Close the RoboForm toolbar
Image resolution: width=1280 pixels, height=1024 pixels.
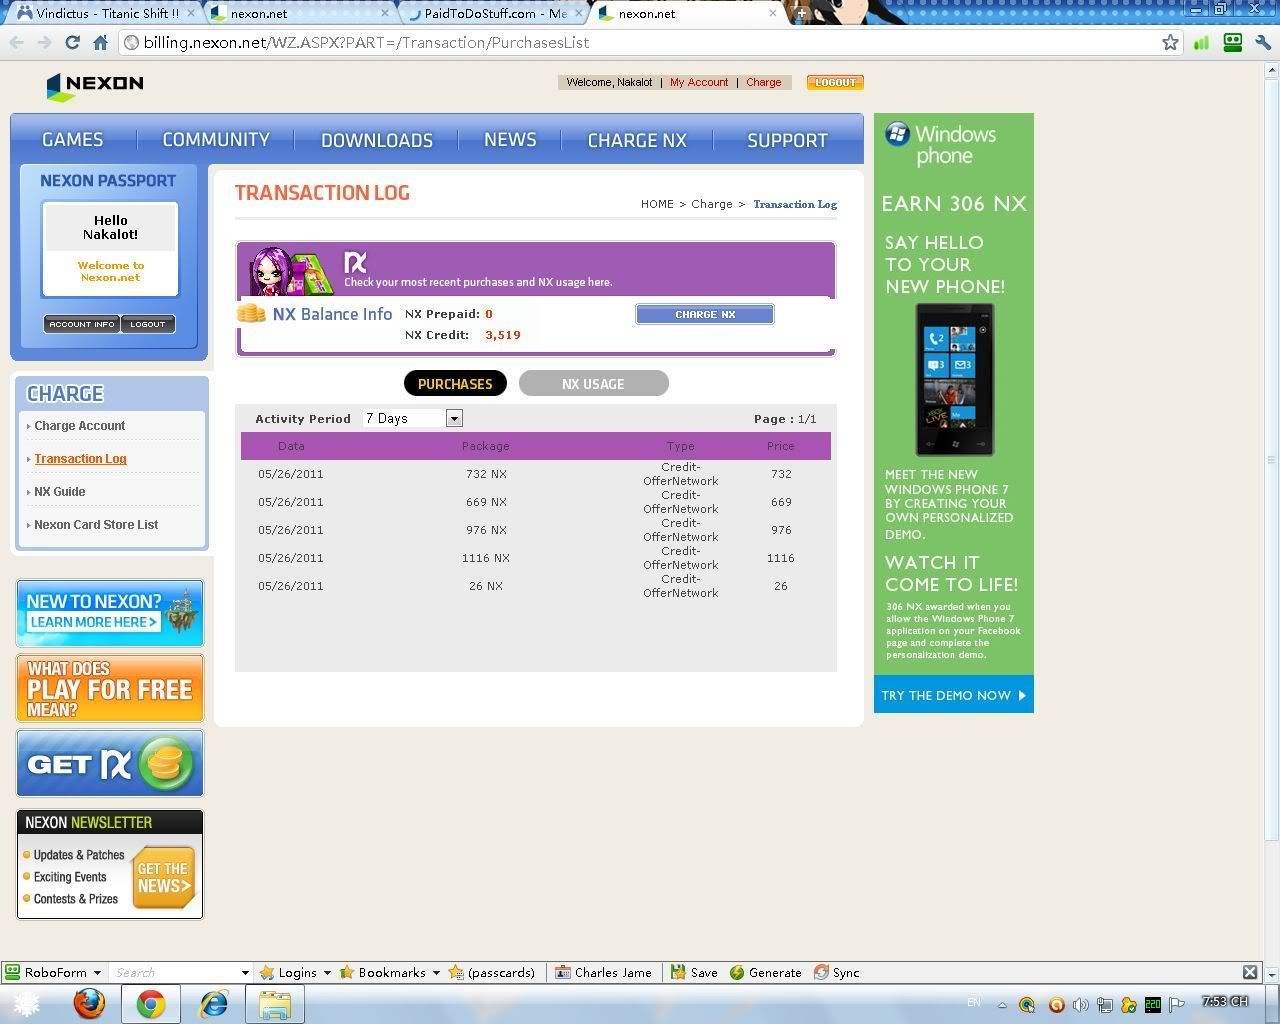pyautogui.click(x=1250, y=972)
